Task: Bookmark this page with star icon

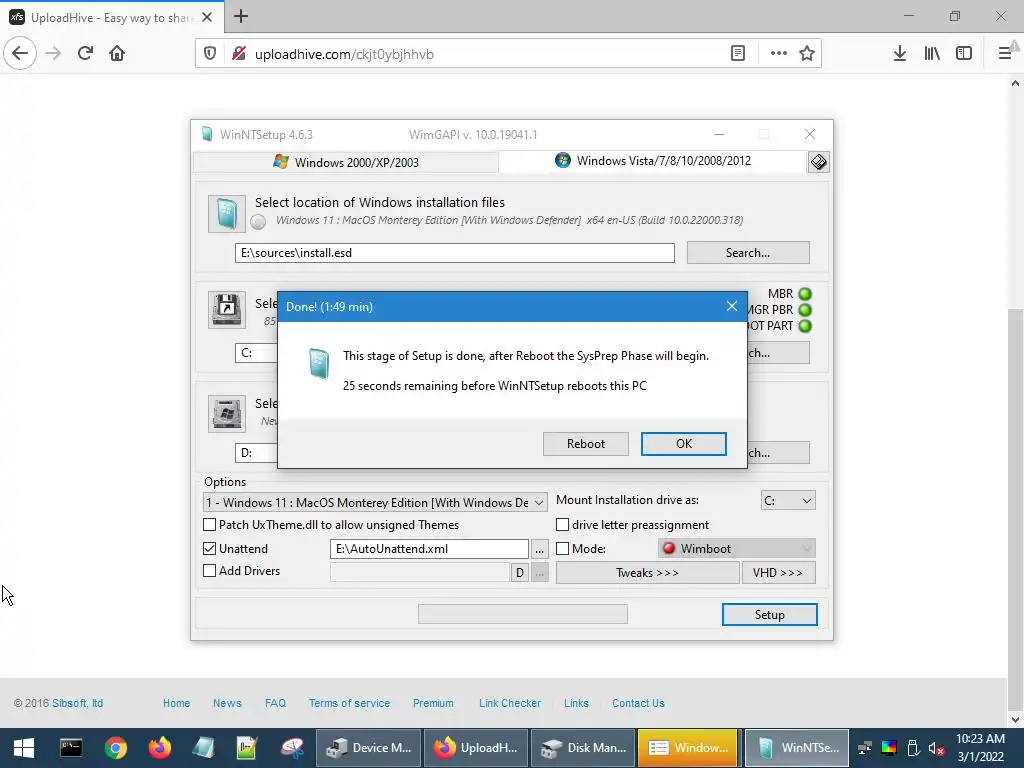Action: click(x=807, y=54)
